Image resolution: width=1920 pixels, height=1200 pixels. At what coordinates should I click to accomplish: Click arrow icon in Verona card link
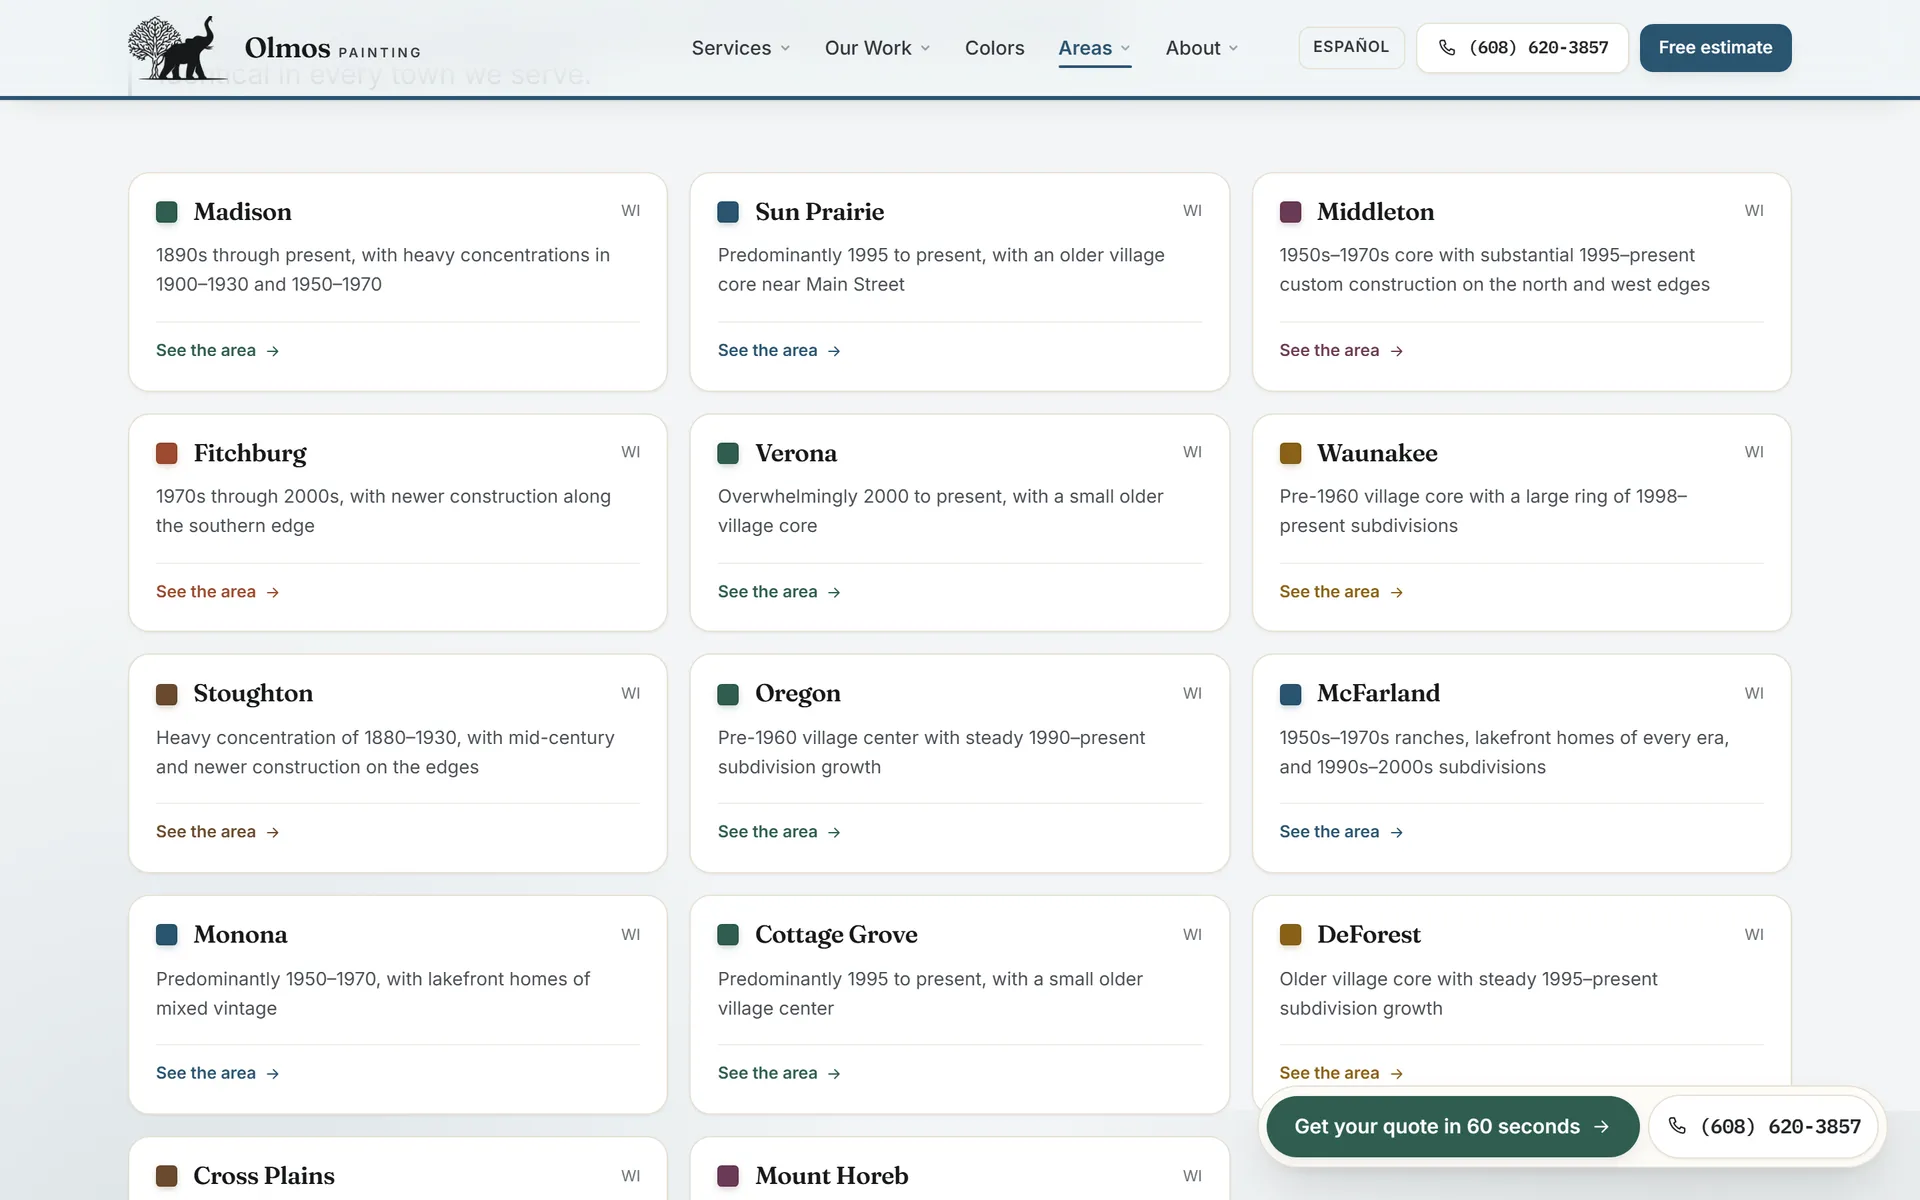[834, 592]
